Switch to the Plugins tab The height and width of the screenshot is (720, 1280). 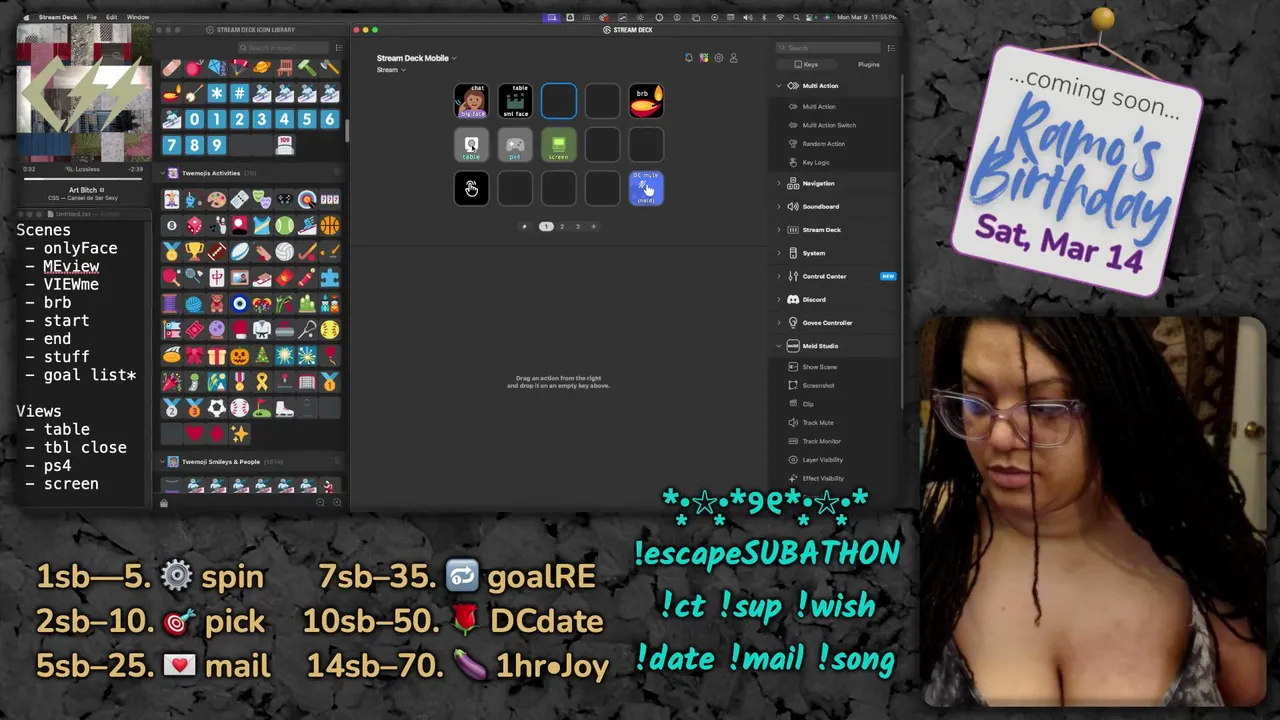[869, 64]
